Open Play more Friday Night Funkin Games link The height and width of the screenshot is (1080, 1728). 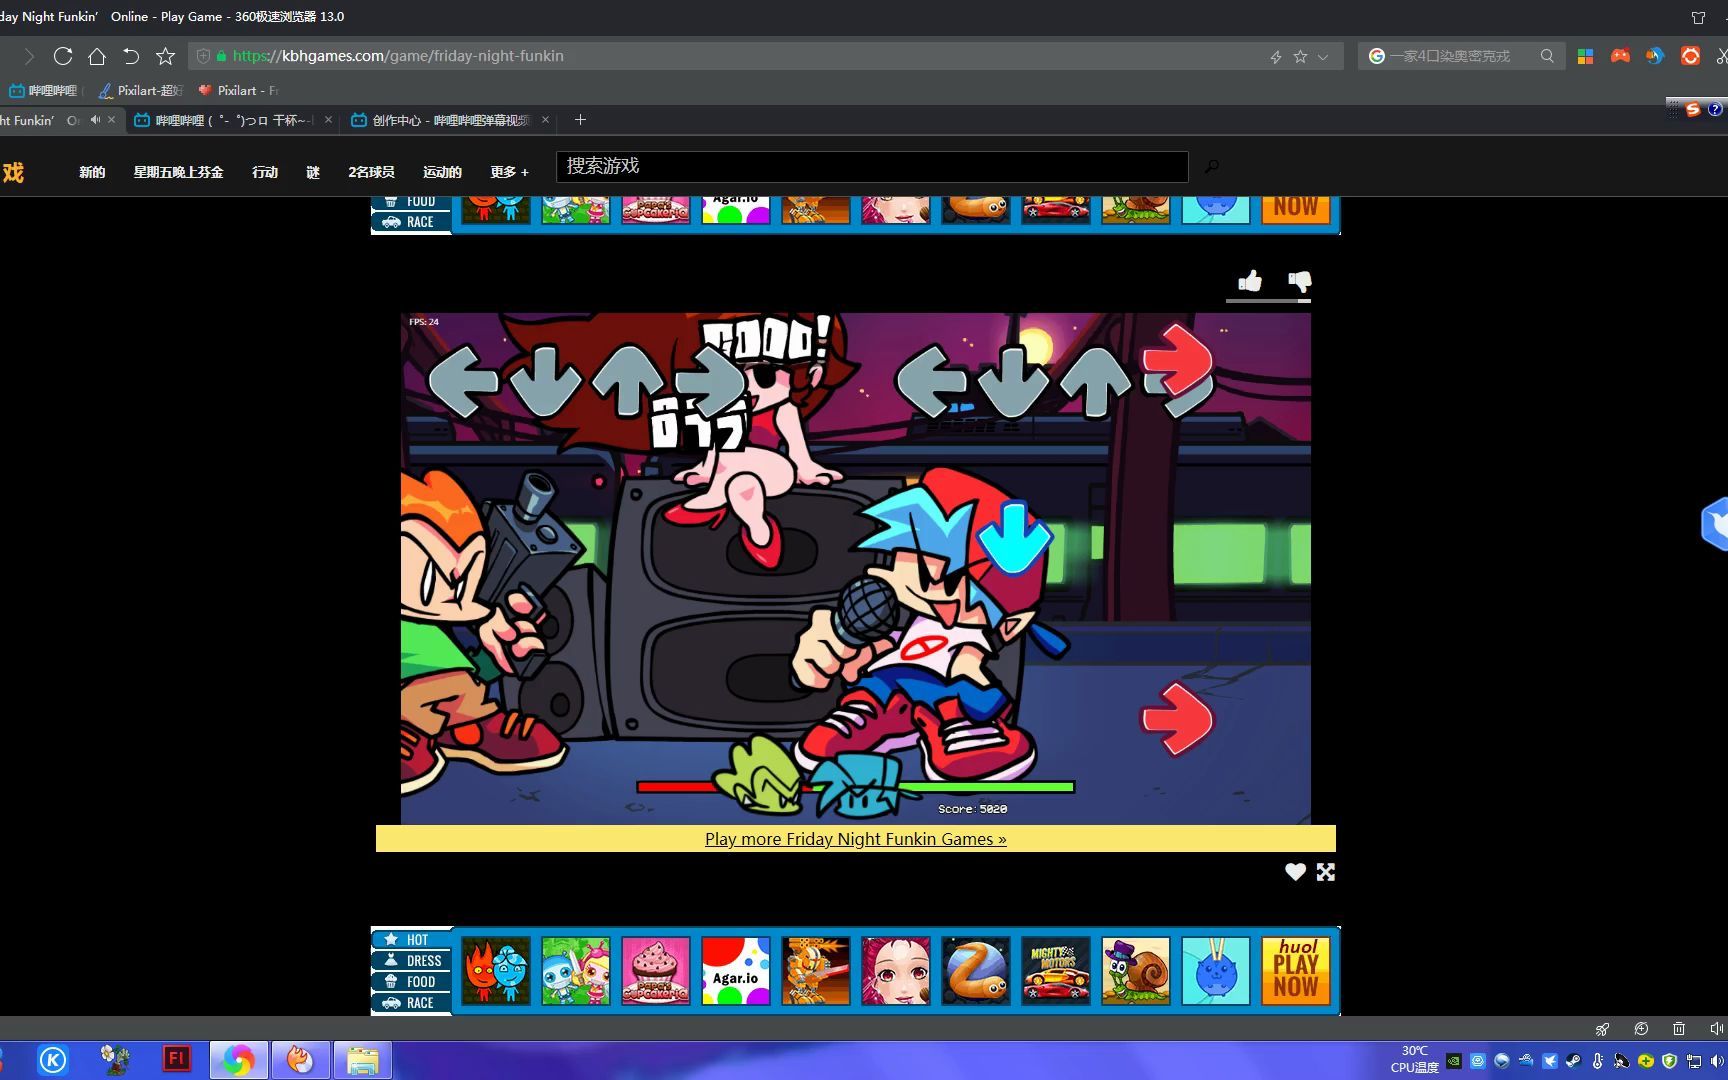click(856, 839)
